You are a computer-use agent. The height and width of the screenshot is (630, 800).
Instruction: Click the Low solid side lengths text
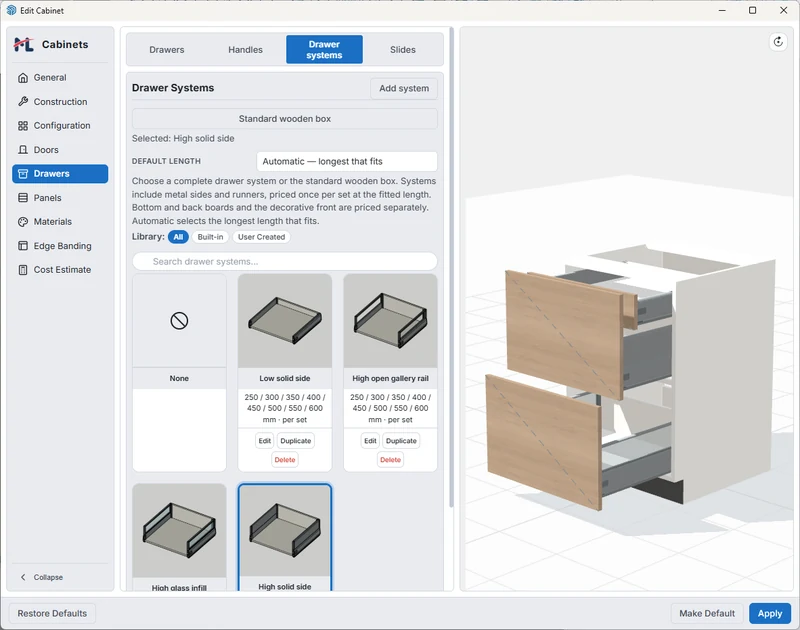[285, 408]
